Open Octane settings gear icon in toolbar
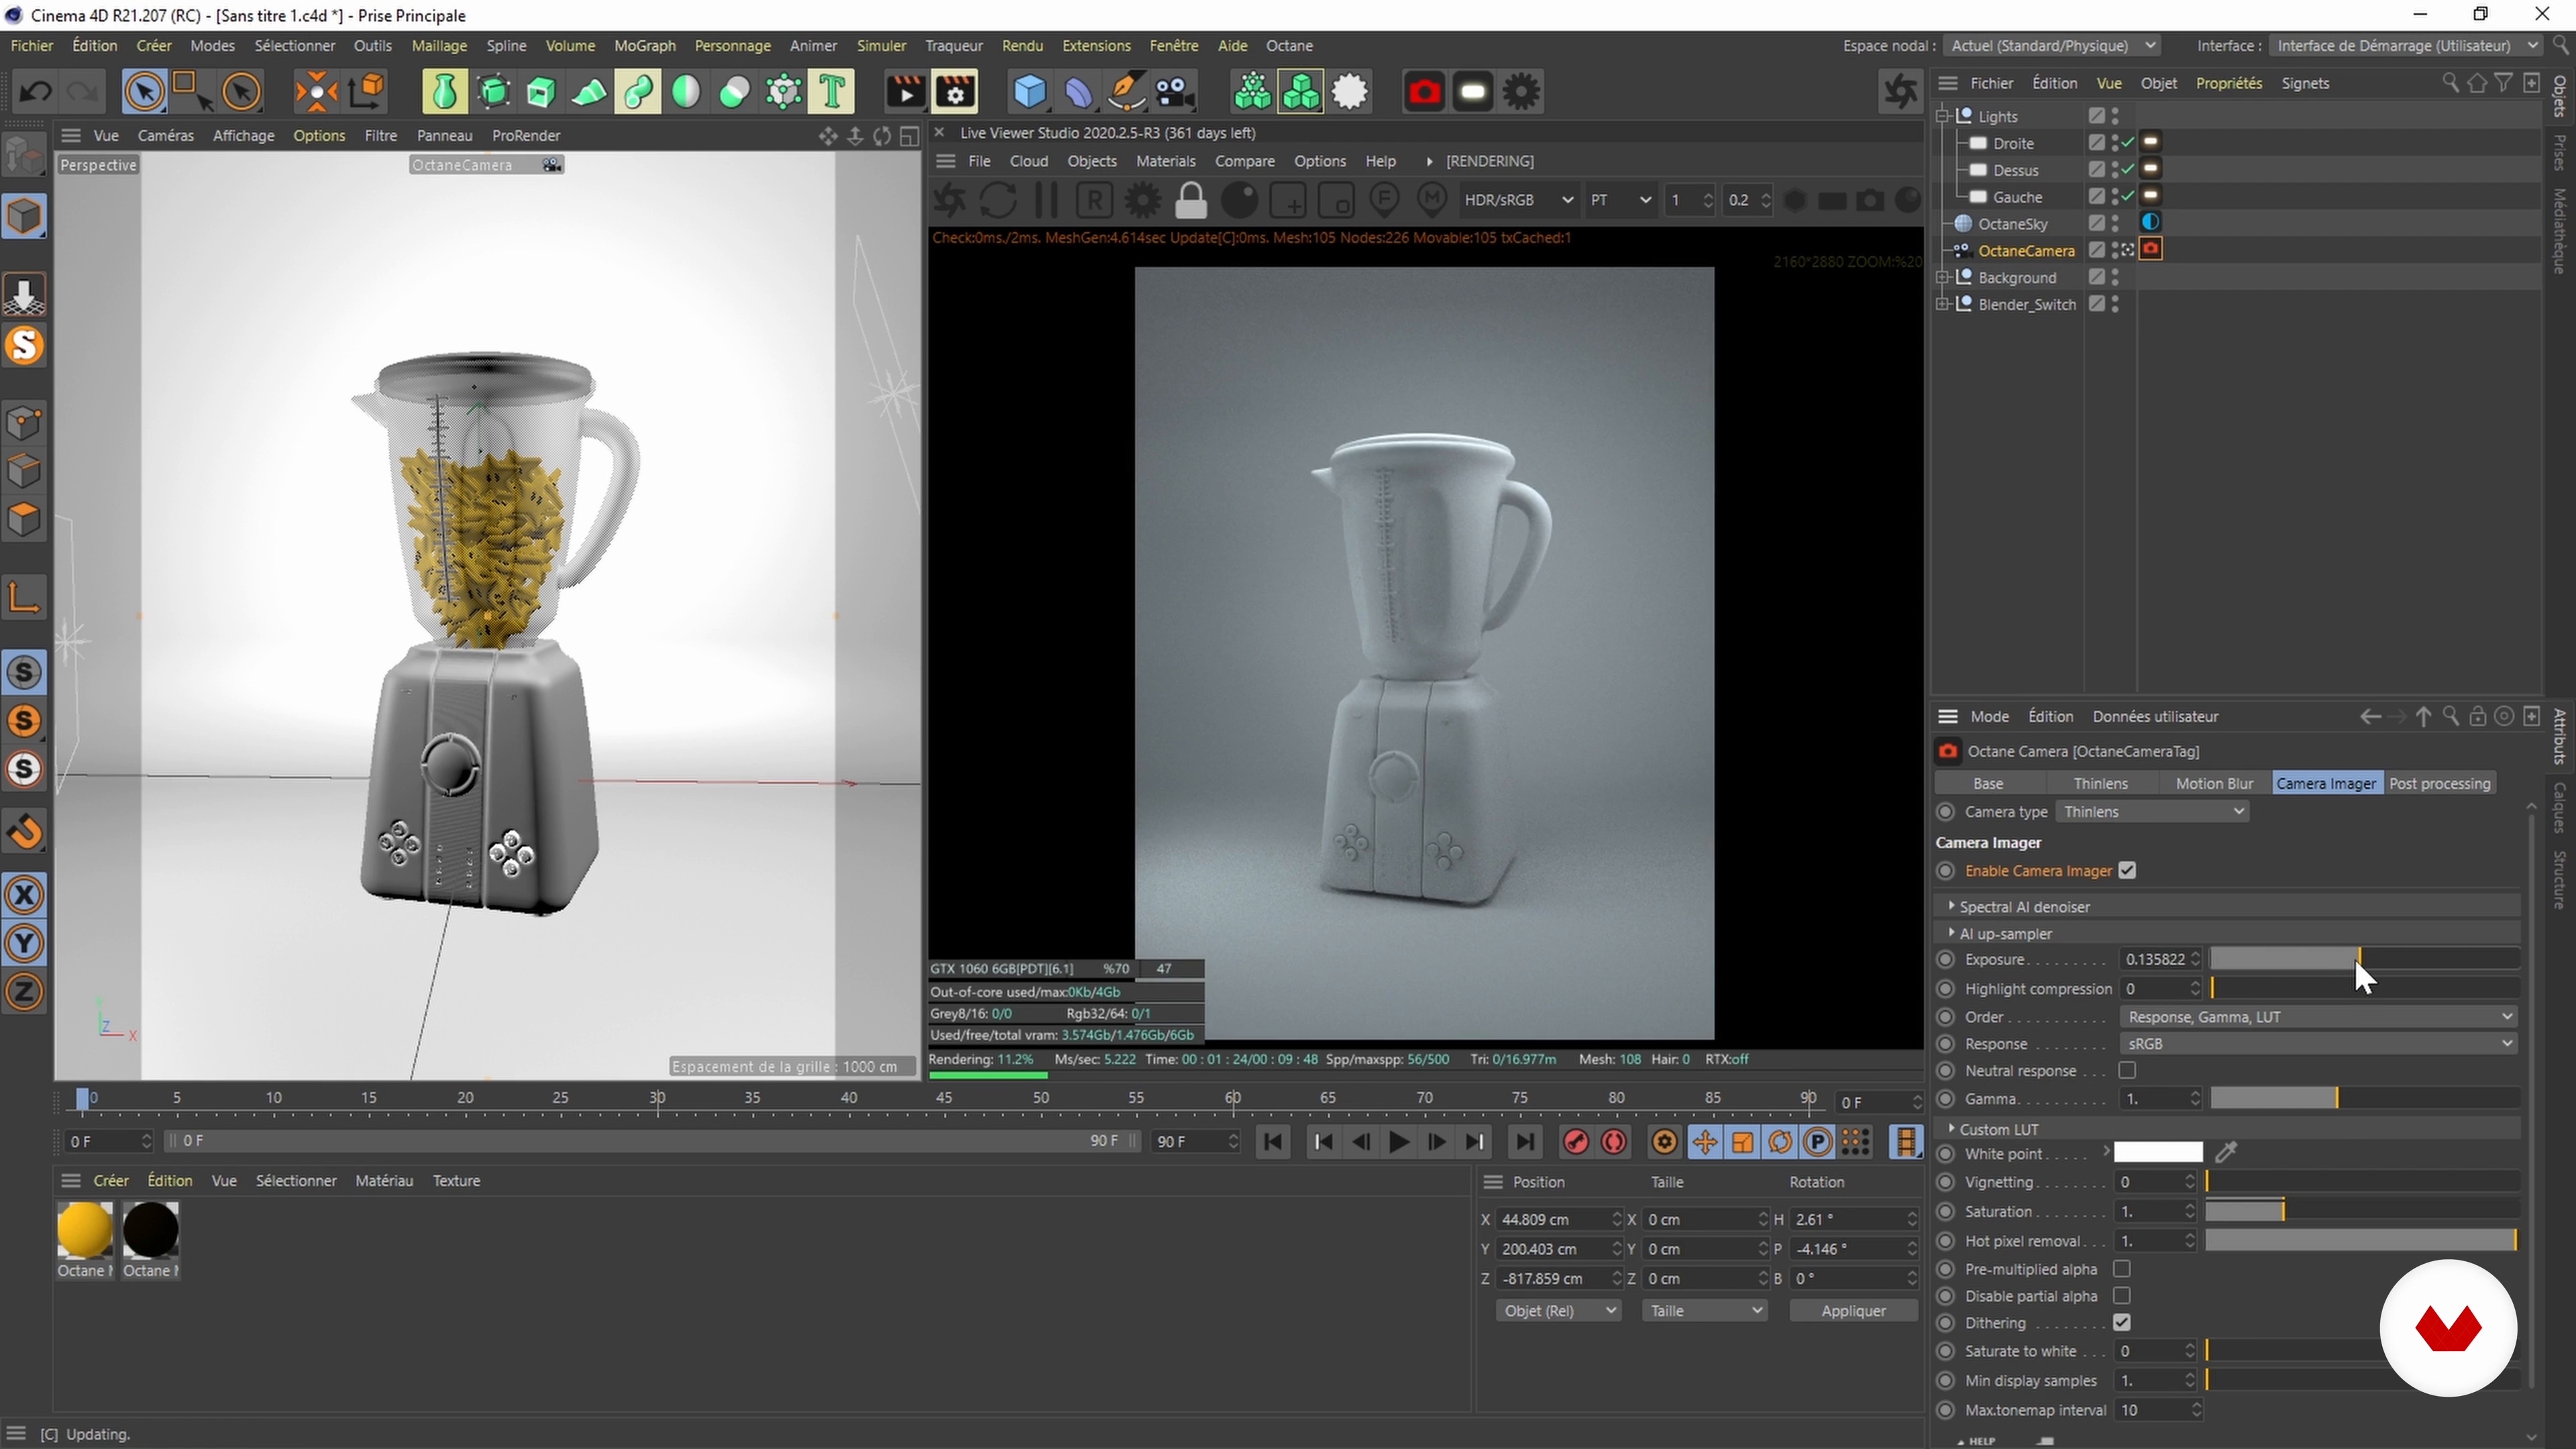Image resolution: width=2576 pixels, height=1449 pixels. (x=1521, y=92)
